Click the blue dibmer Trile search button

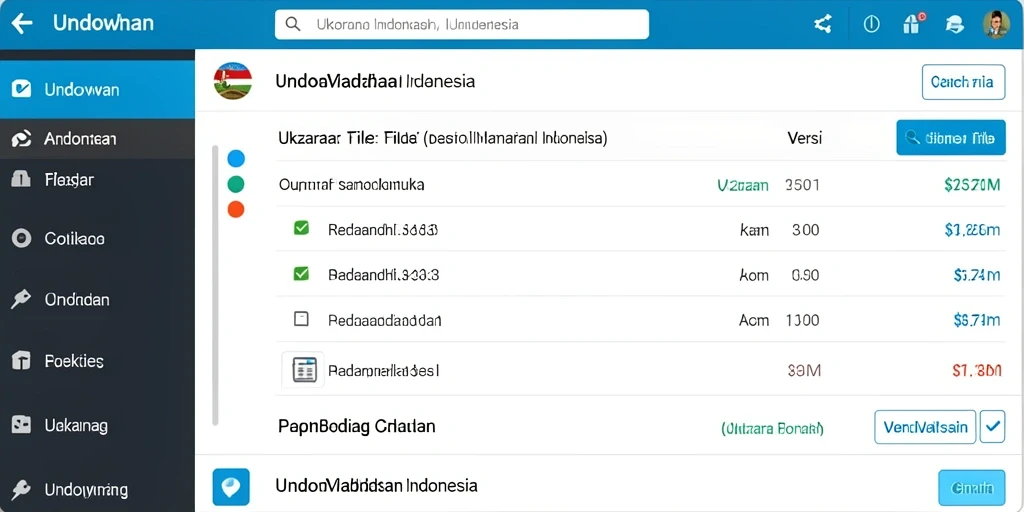[951, 138]
